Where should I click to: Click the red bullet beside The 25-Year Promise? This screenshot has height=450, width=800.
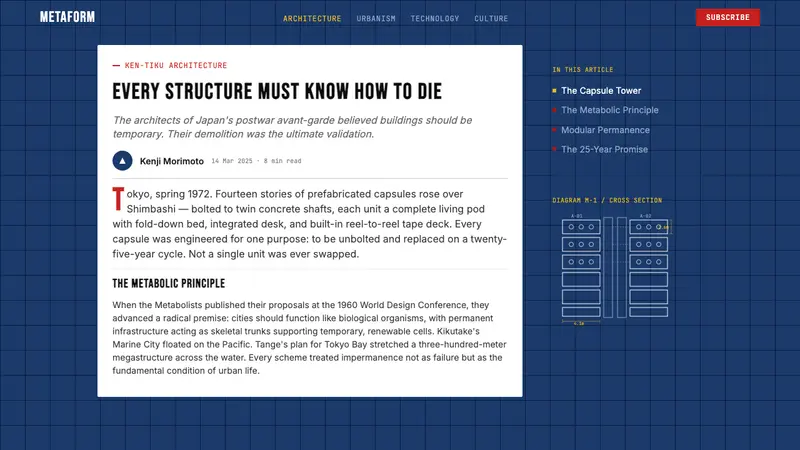pos(554,149)
